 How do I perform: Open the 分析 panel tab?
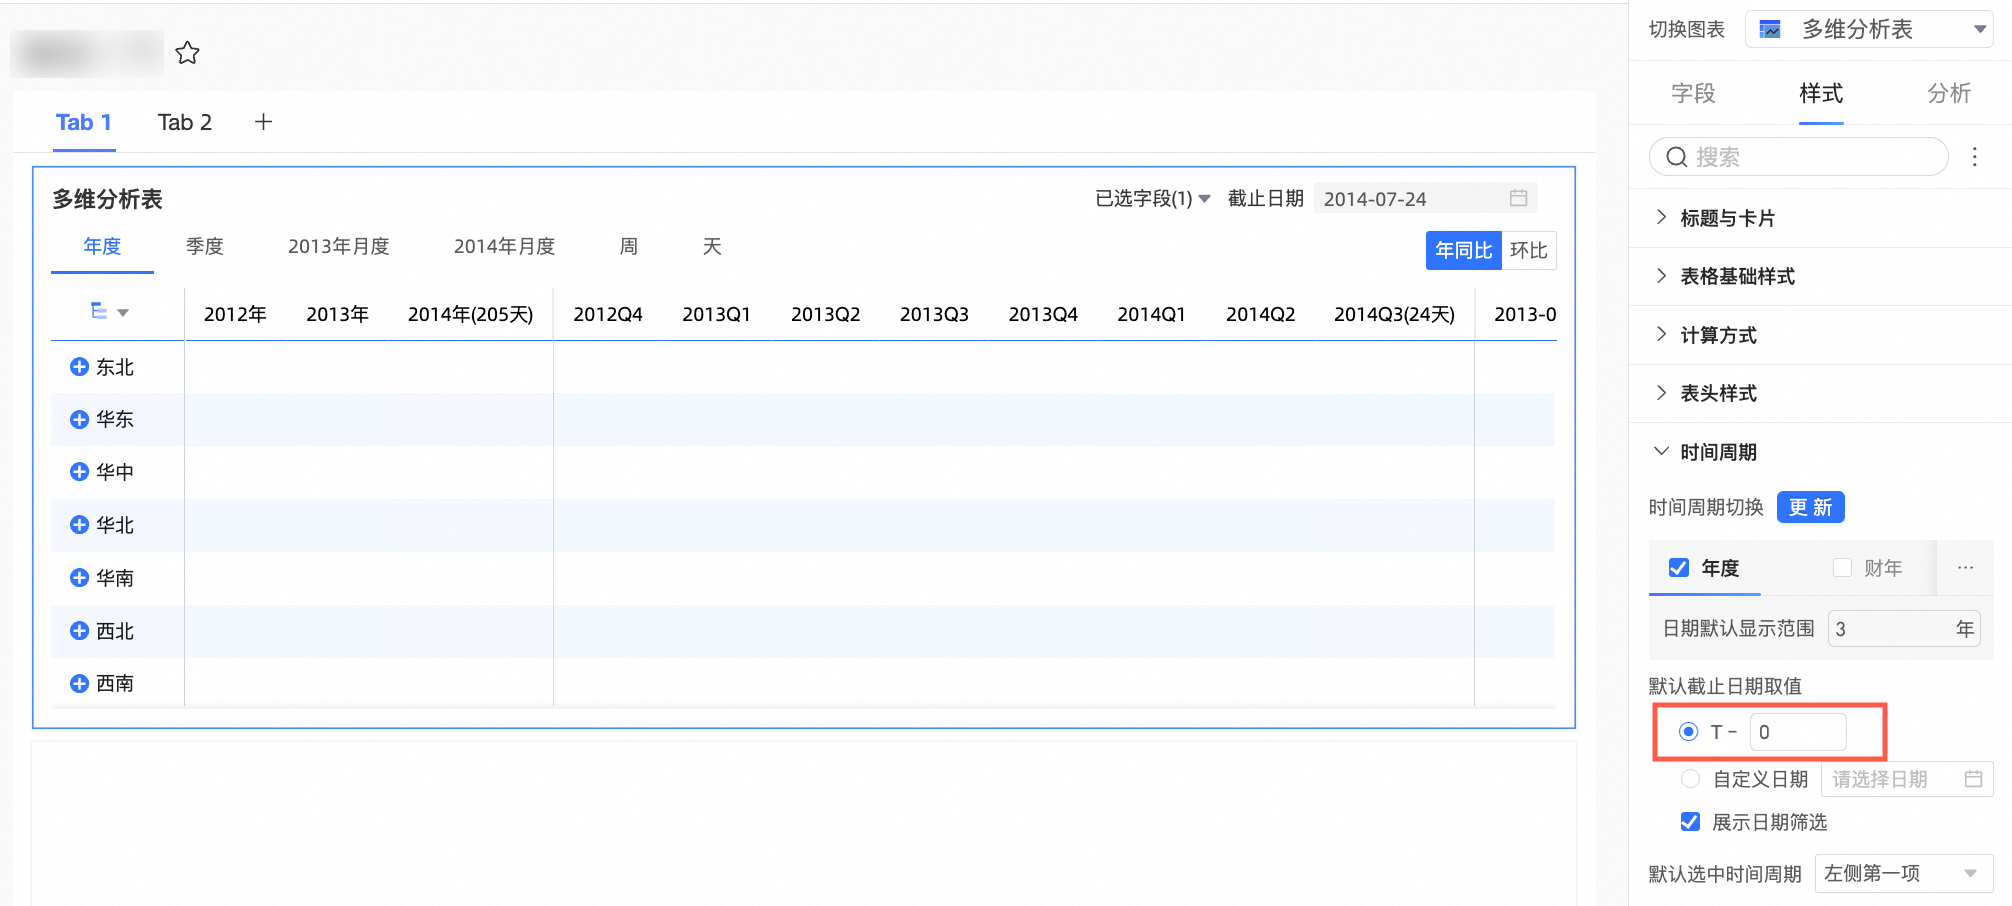click(x=1949, y=93)
